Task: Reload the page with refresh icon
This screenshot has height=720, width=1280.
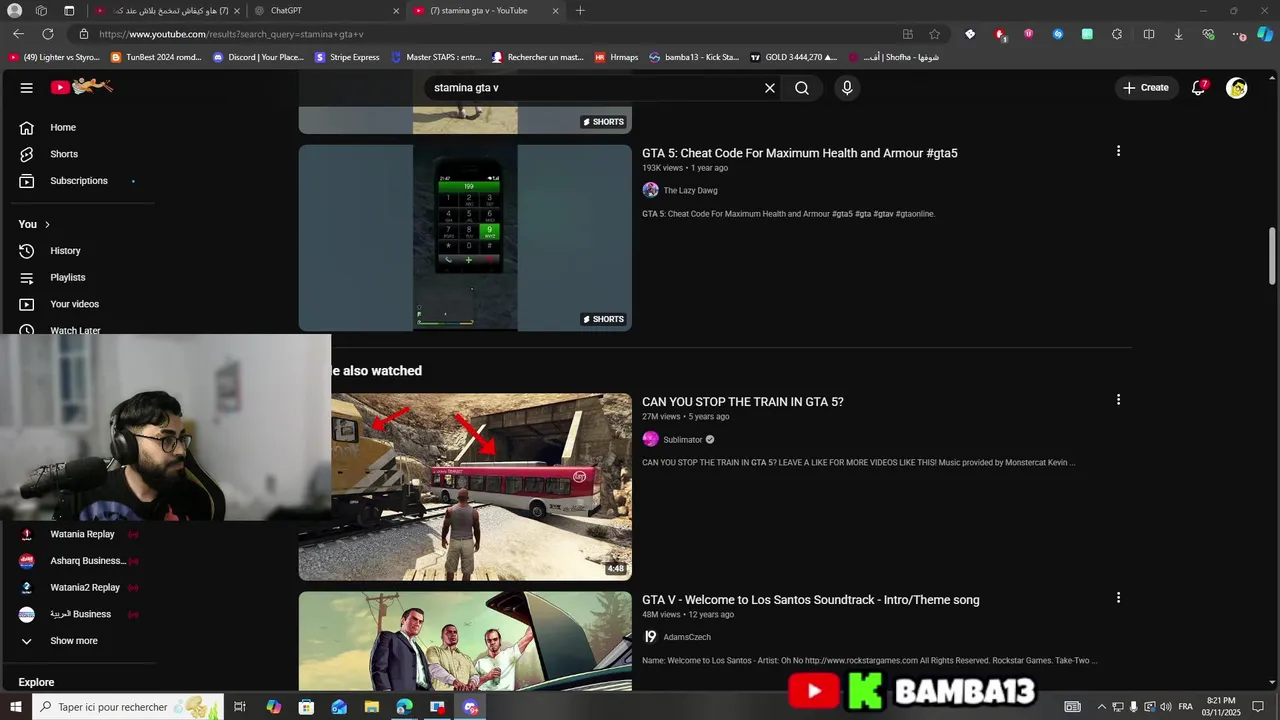Action: pos(48,34)
